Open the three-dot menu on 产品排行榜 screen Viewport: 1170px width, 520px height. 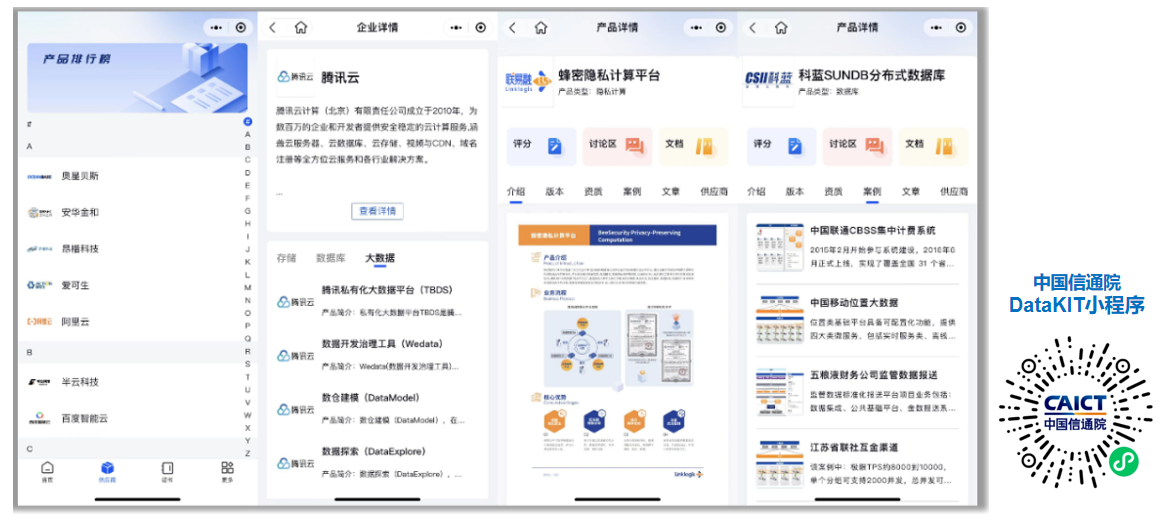(x=216, y=28)
